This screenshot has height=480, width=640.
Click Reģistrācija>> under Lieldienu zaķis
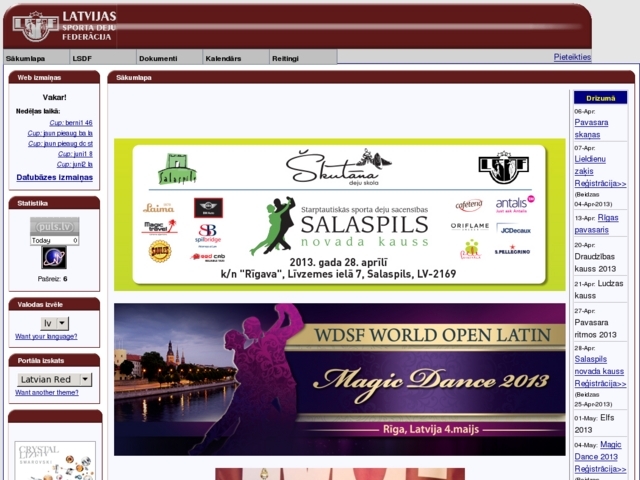pyautogui.click(x=600, y=184)
